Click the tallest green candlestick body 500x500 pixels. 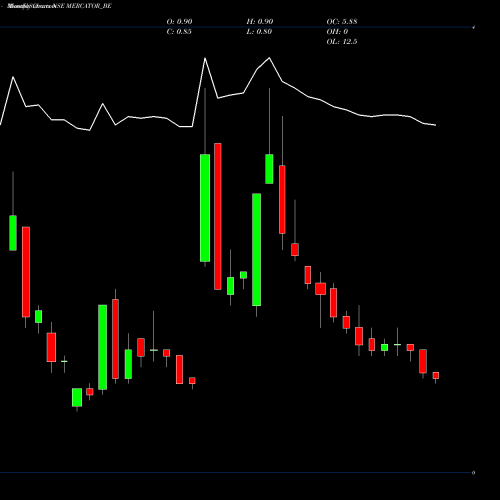(256, 250)
